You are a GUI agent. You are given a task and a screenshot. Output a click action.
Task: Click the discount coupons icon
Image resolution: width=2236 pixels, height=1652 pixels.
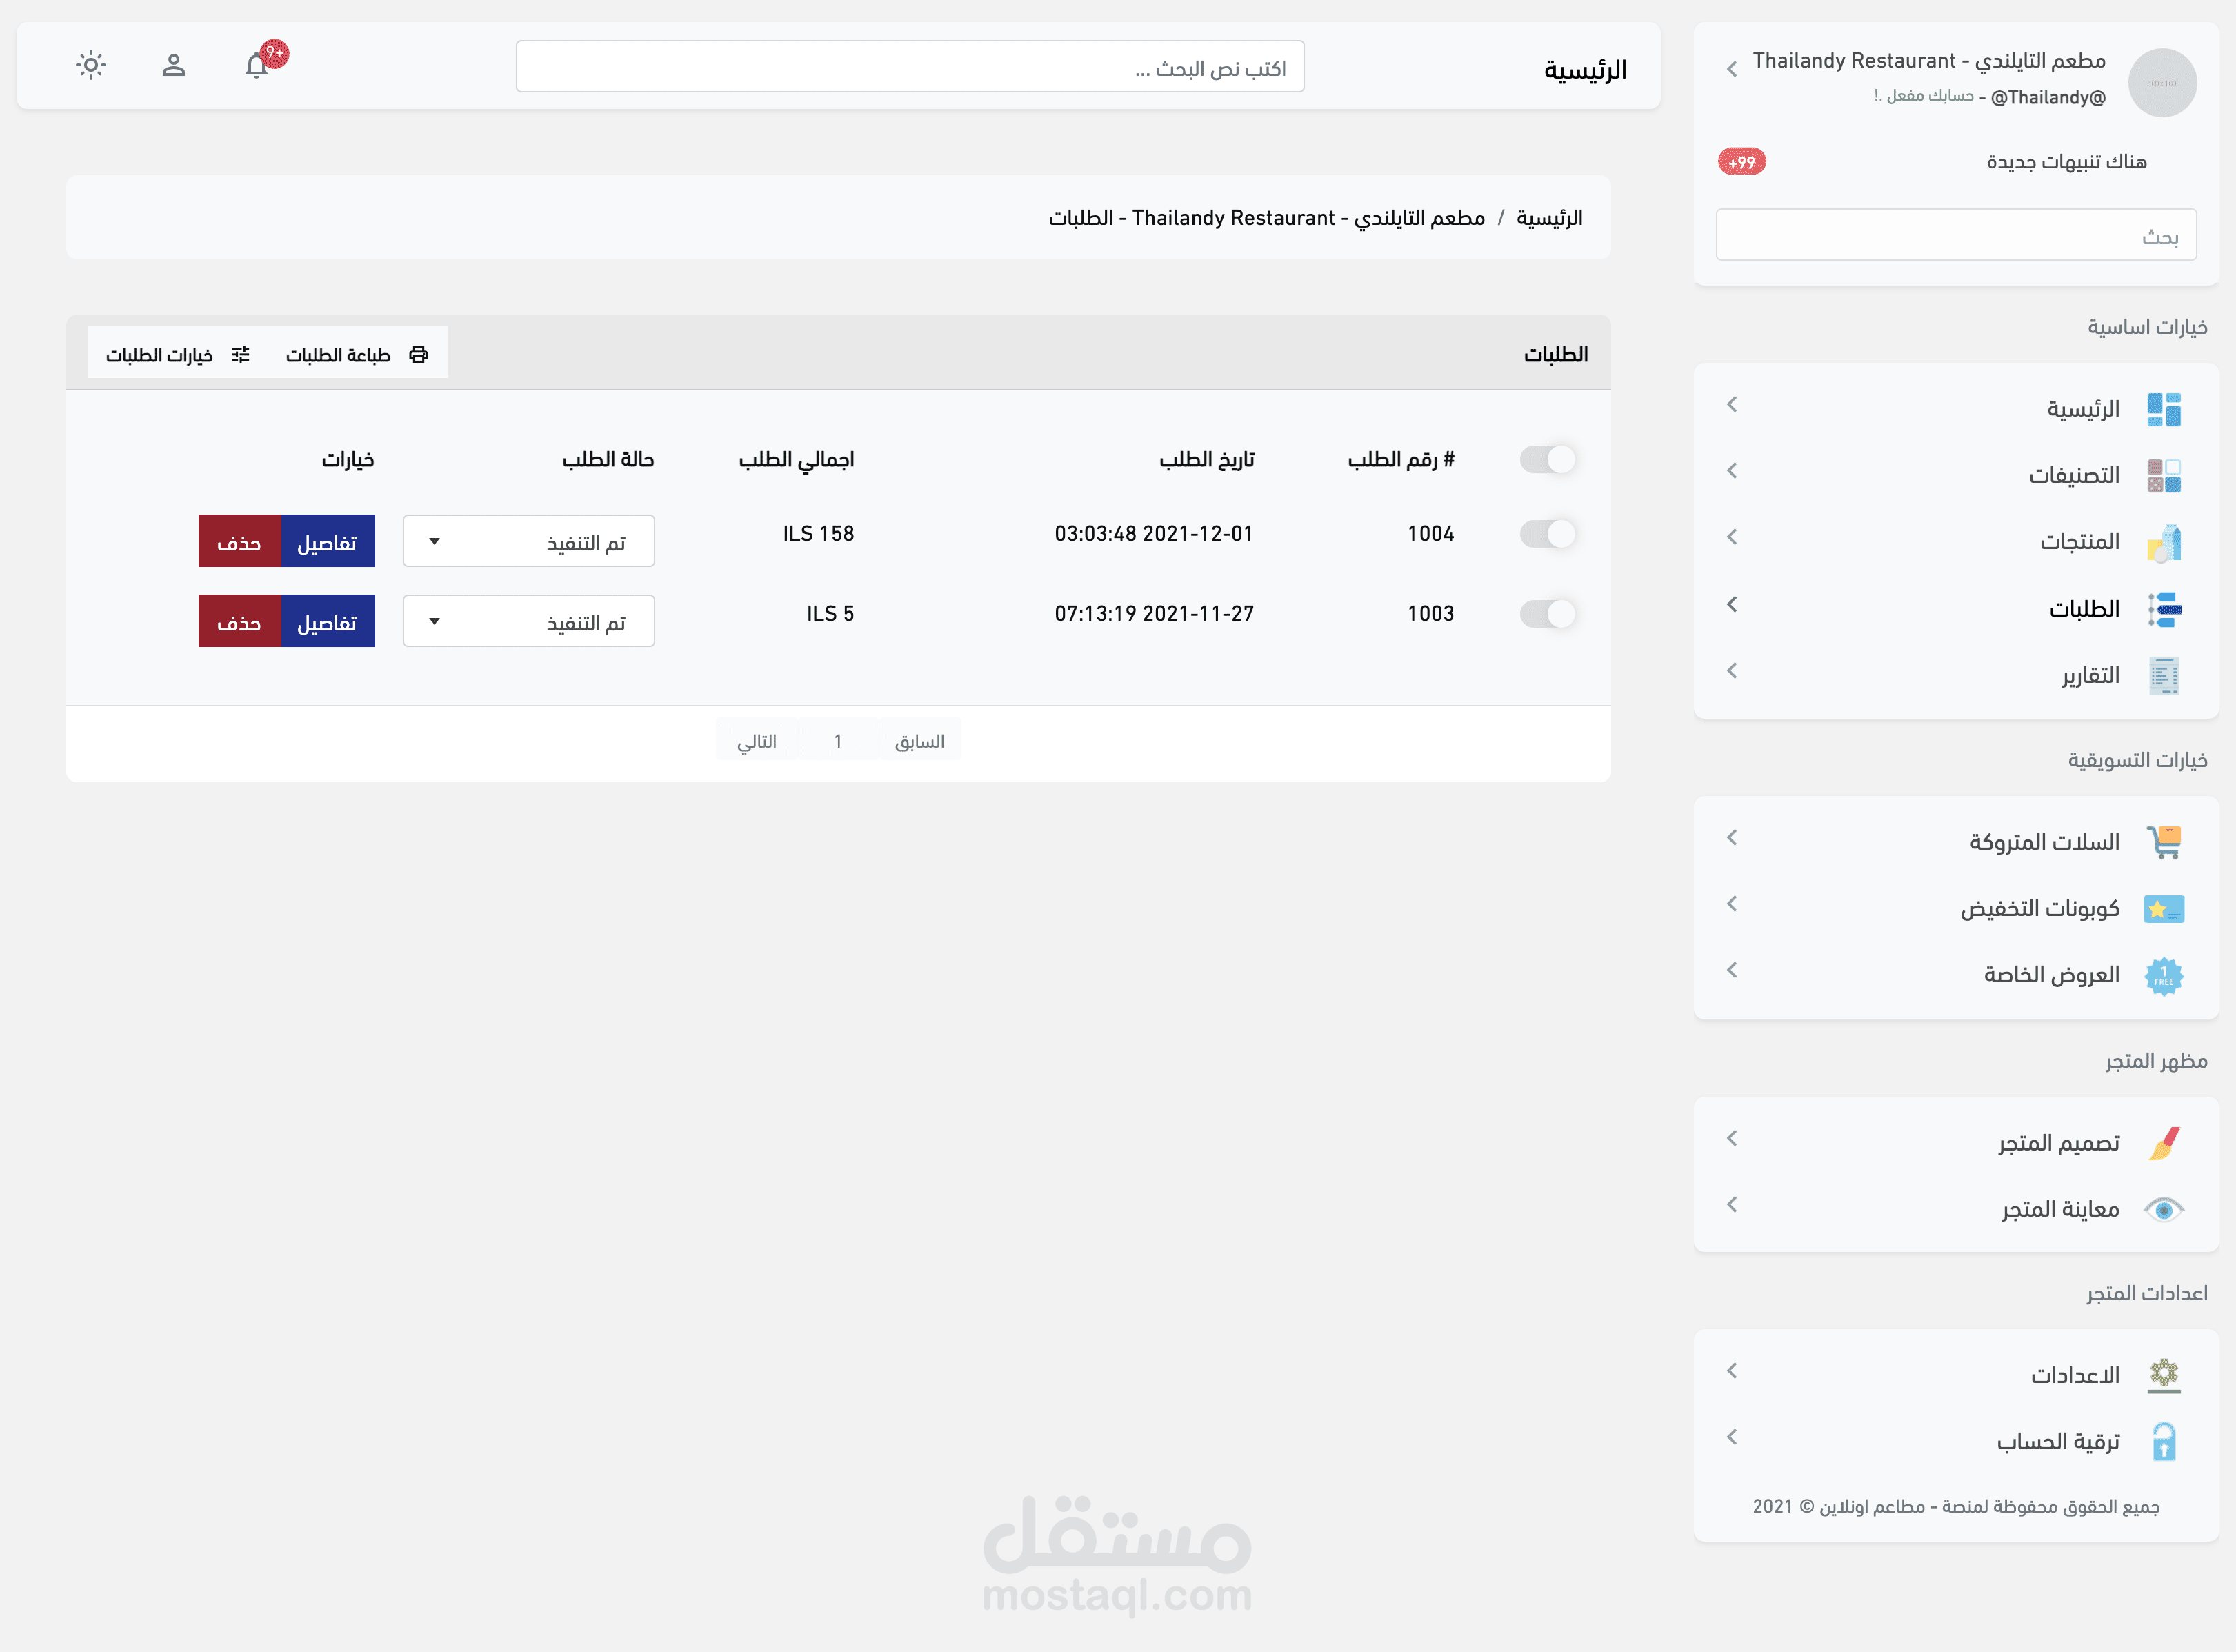(x=2163, y=908)
